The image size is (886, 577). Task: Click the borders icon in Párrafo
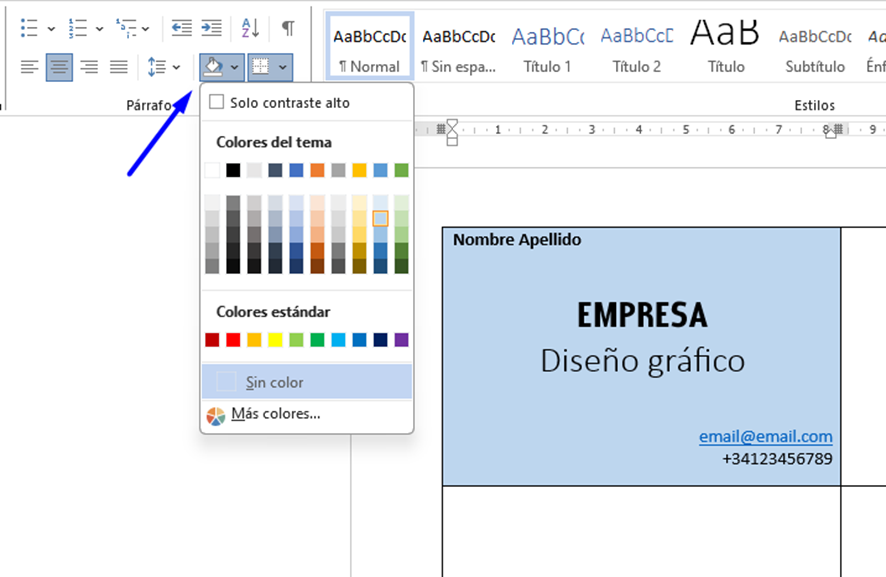261,67
